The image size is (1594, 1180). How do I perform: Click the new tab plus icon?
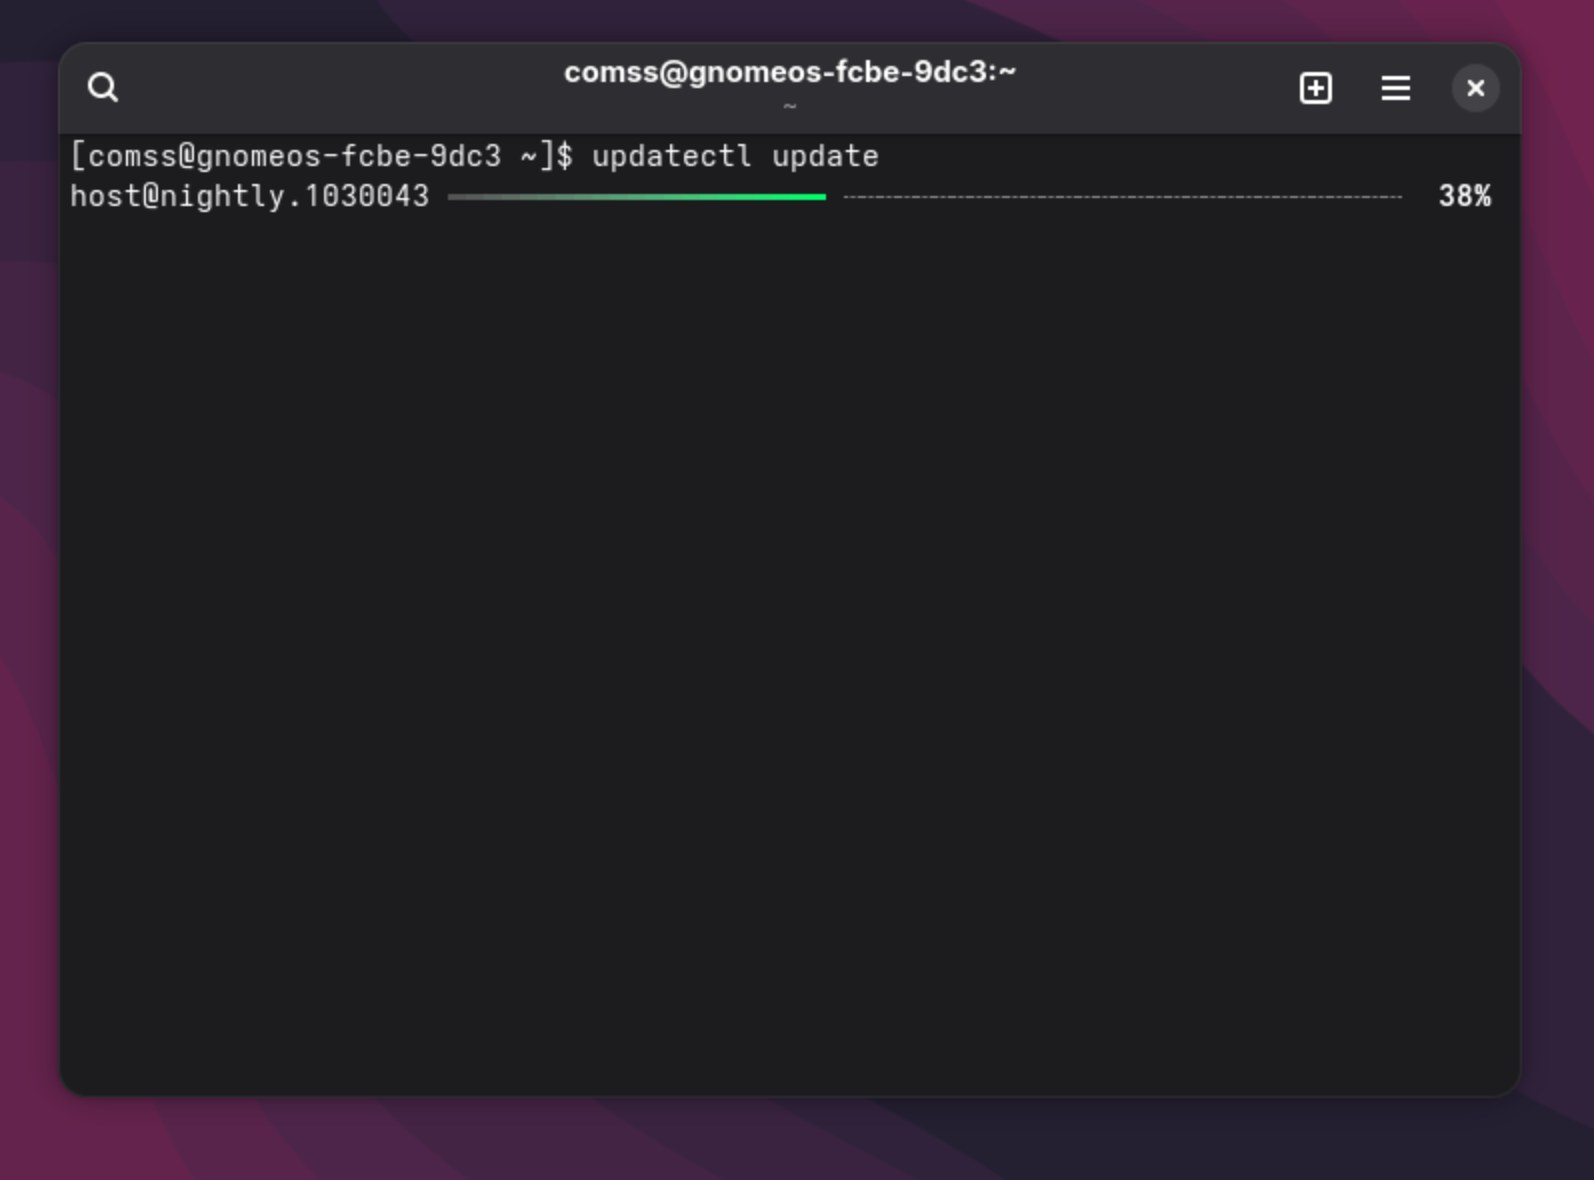pyautogui.click(x=1315, y=88)
